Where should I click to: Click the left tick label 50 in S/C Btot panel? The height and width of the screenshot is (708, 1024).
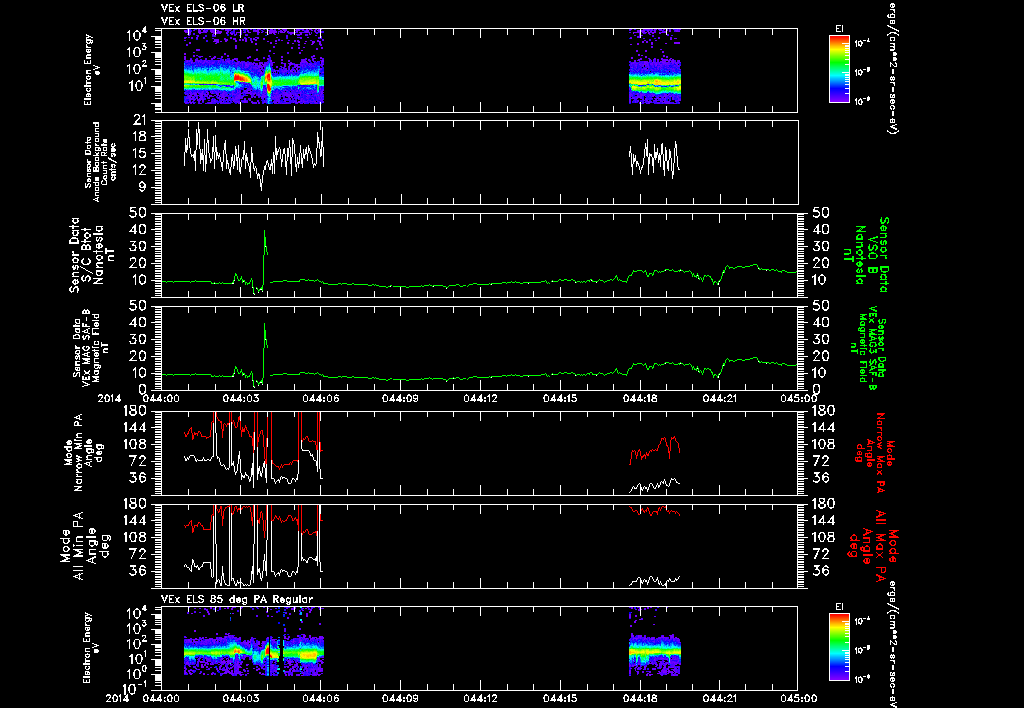click(x=138, y=213)
